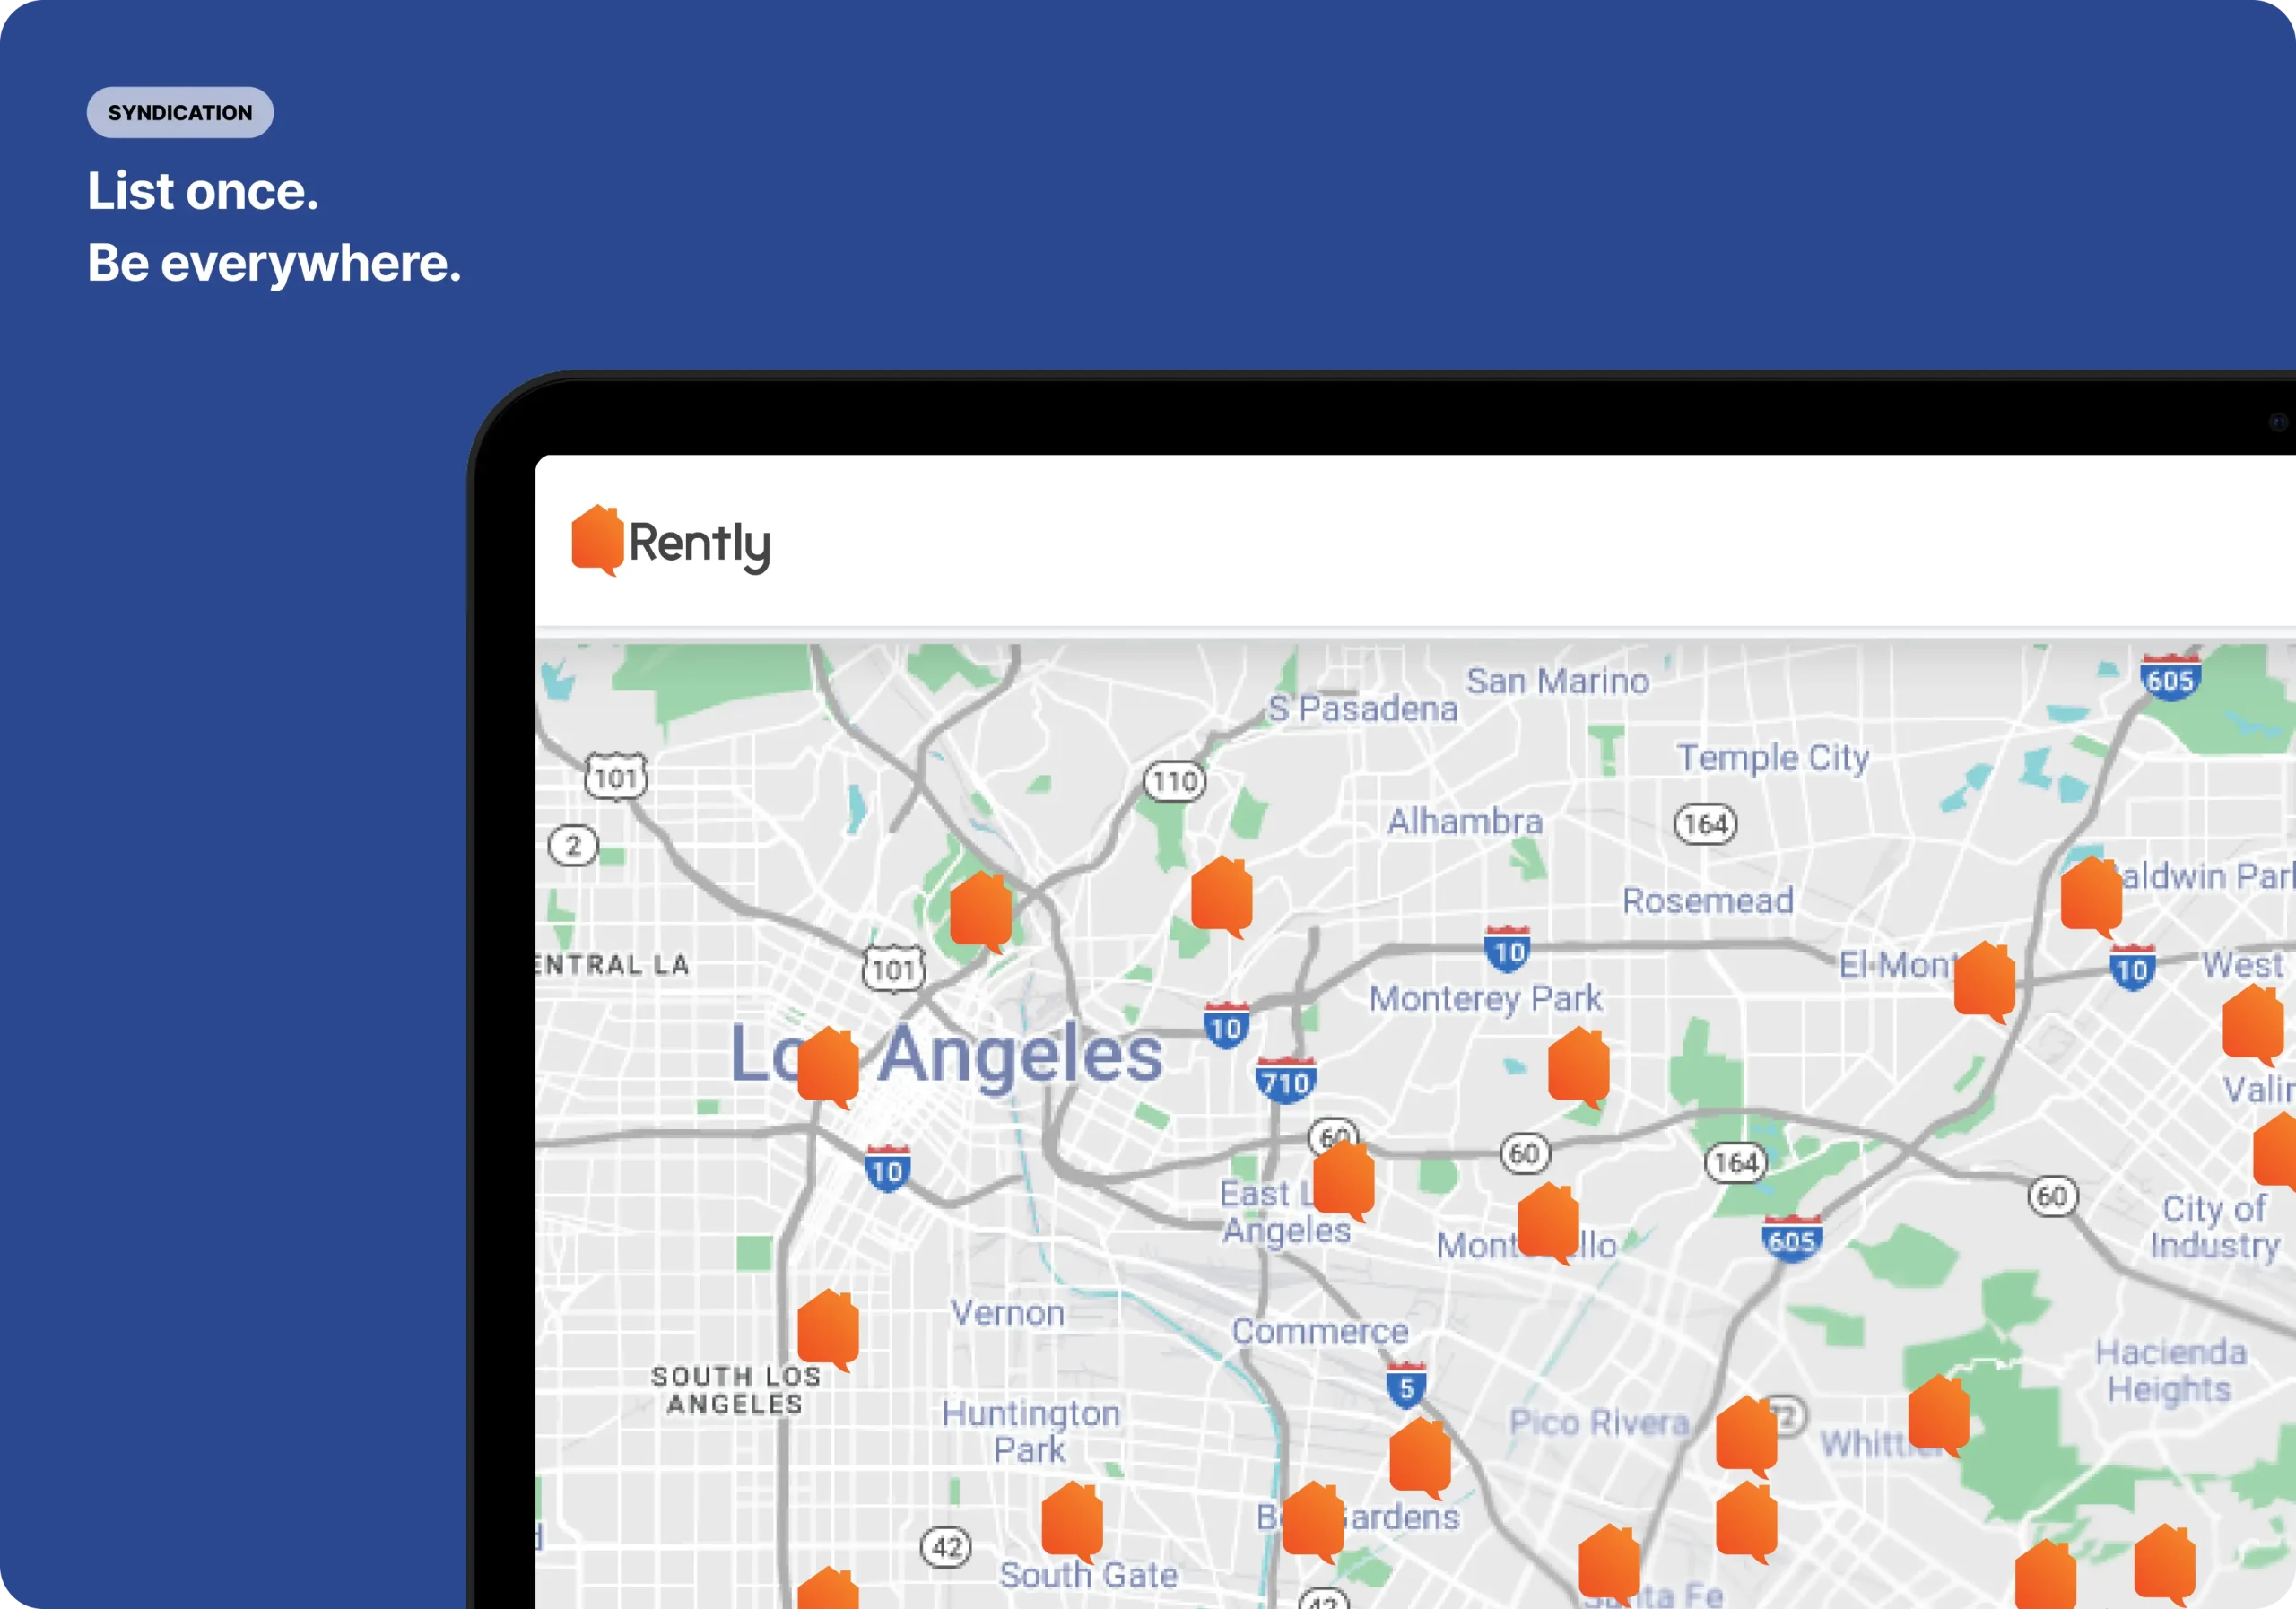Click the Huntington Park map label
Screen dimensions: 2296x1609
click(x=1030, y=1431)
